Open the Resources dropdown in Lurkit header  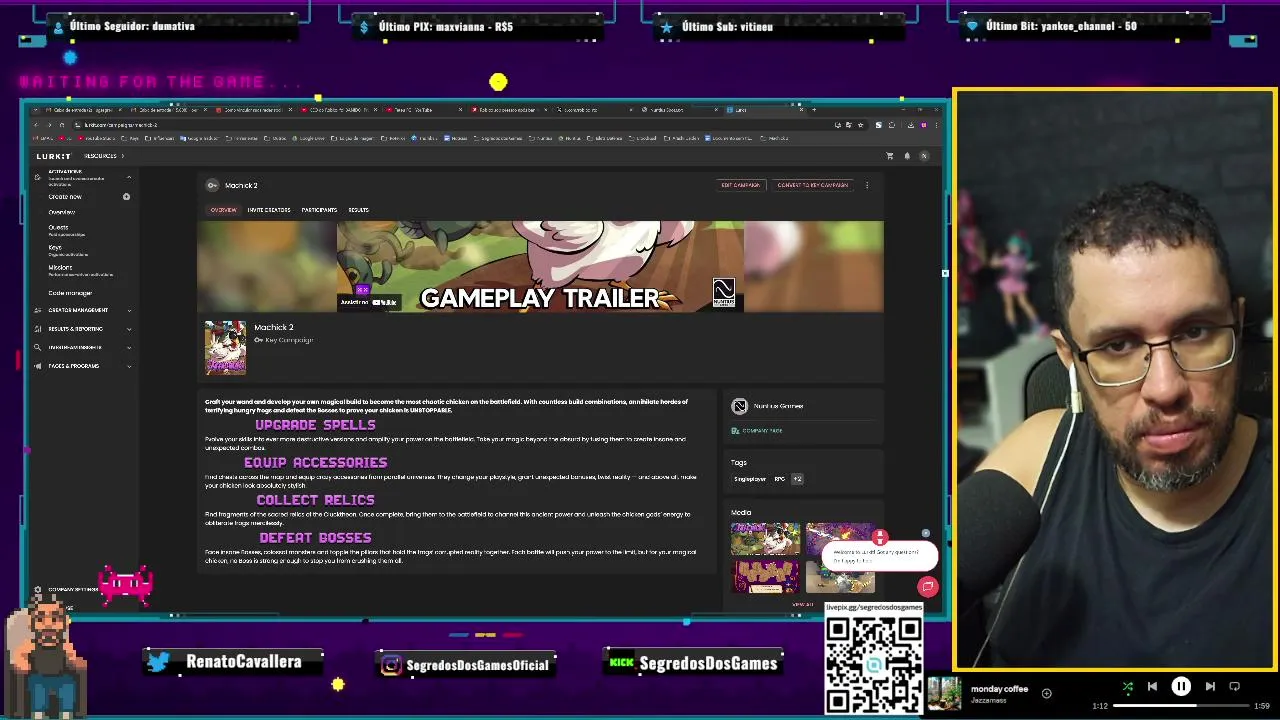coord(104,156)
